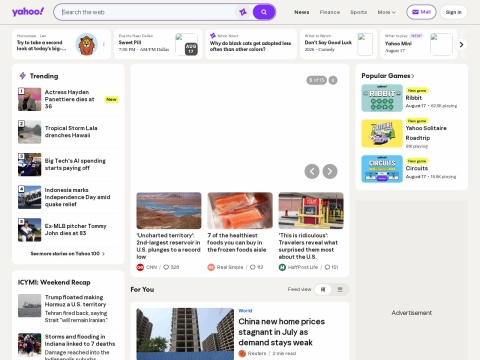This screenshot has height=360, width=480.
Task: Click the ship thumbnail in Weekend Recap
Action: coord(29,306)
